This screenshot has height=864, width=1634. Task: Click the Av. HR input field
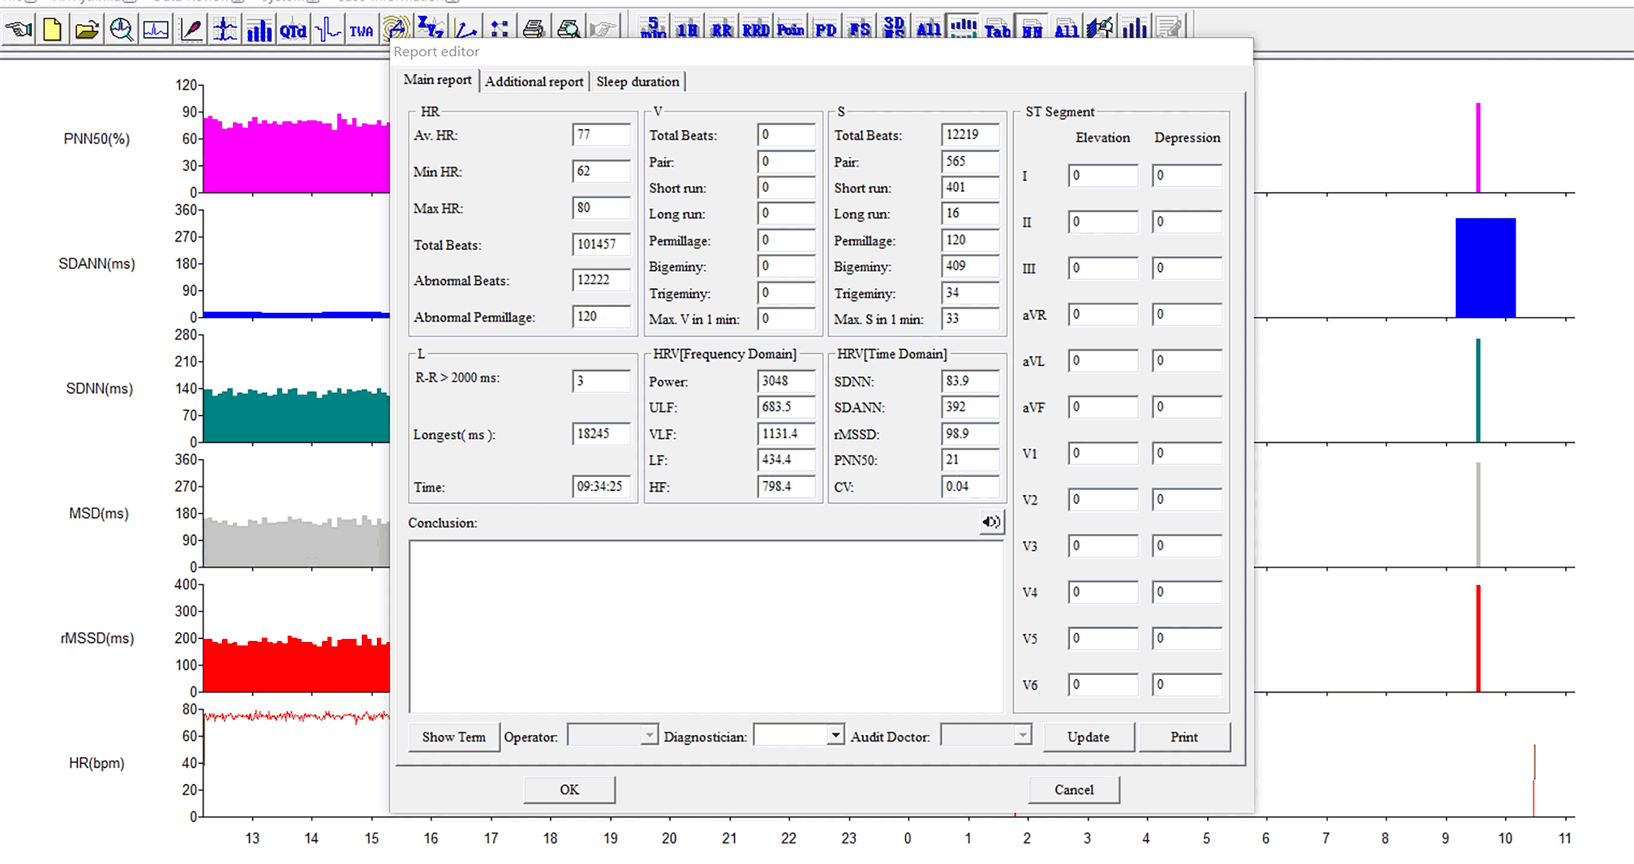click(x=600, y=135)
